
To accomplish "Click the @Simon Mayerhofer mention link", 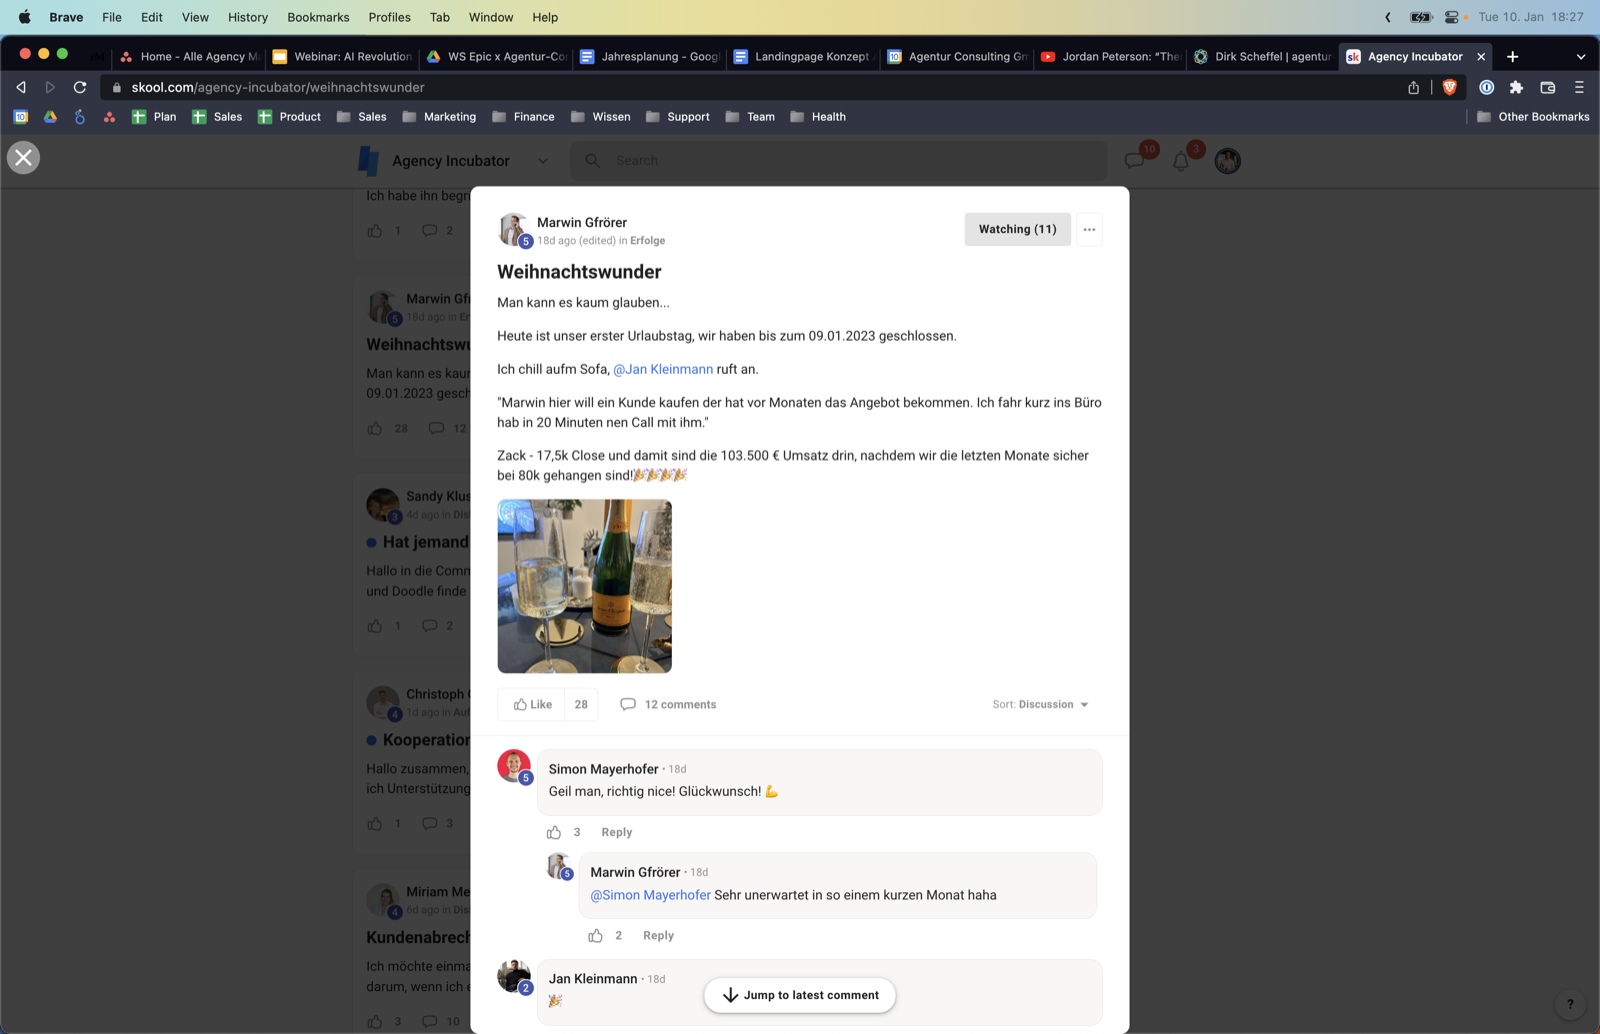I will 650,895.
